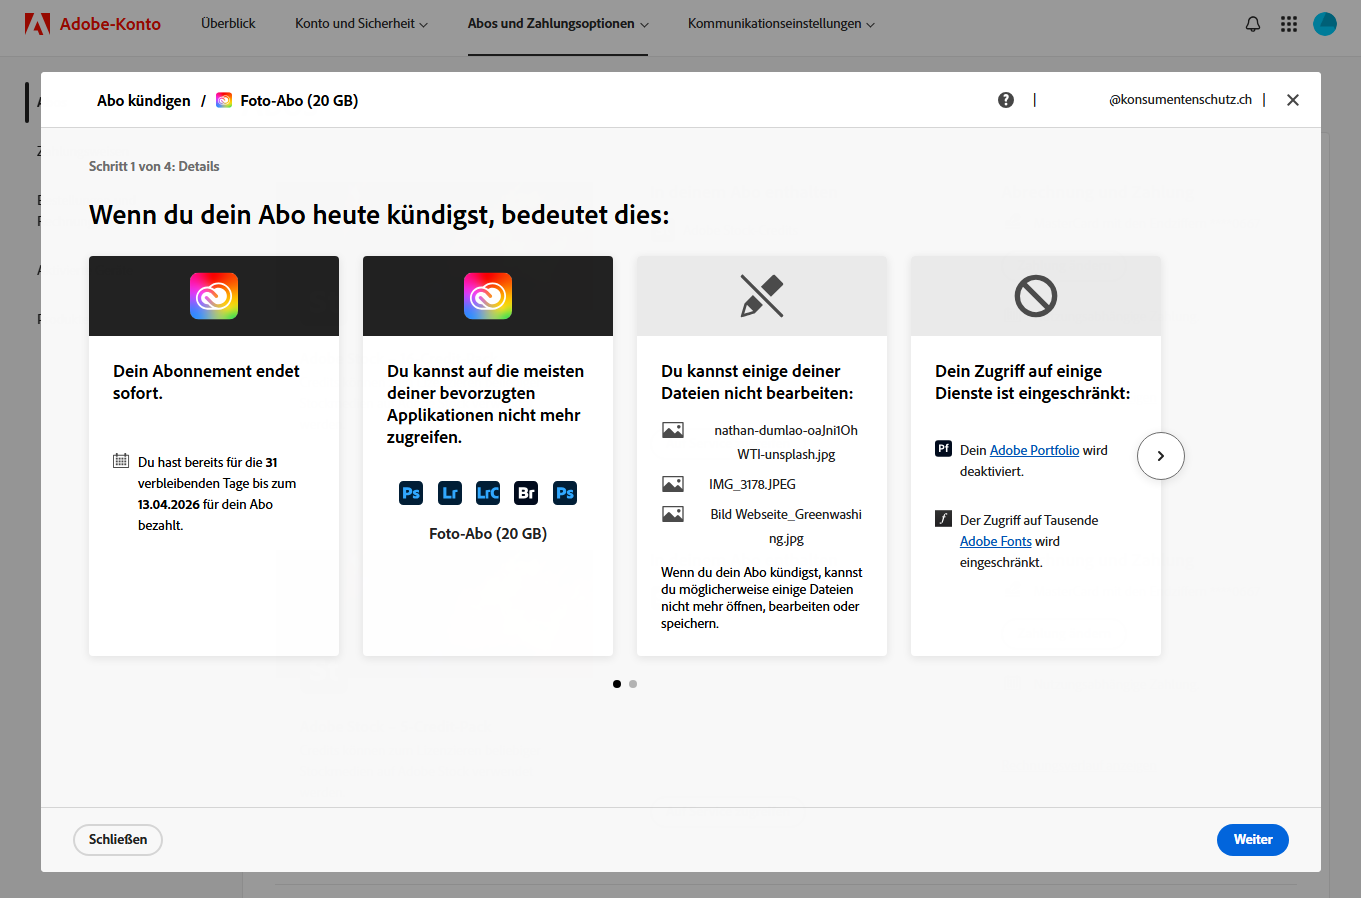The width and height of the screenshot is (1361, 898).
Task: Click the Lightroom (Lr) app icon
Action: tap(450, 493)
